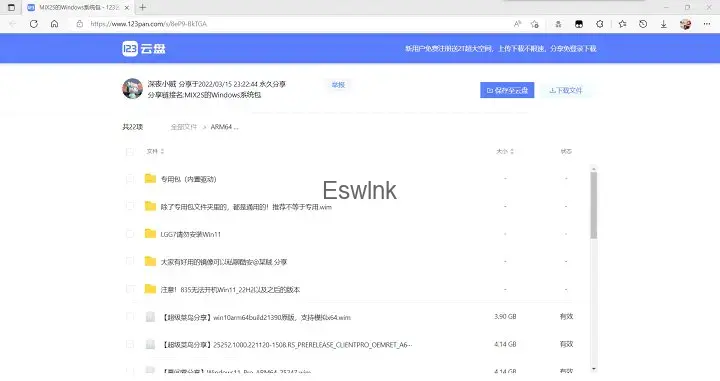Screen dimensions: 720x381
Task: Open the browser profile avatar
Action: [x=686, y=24]
